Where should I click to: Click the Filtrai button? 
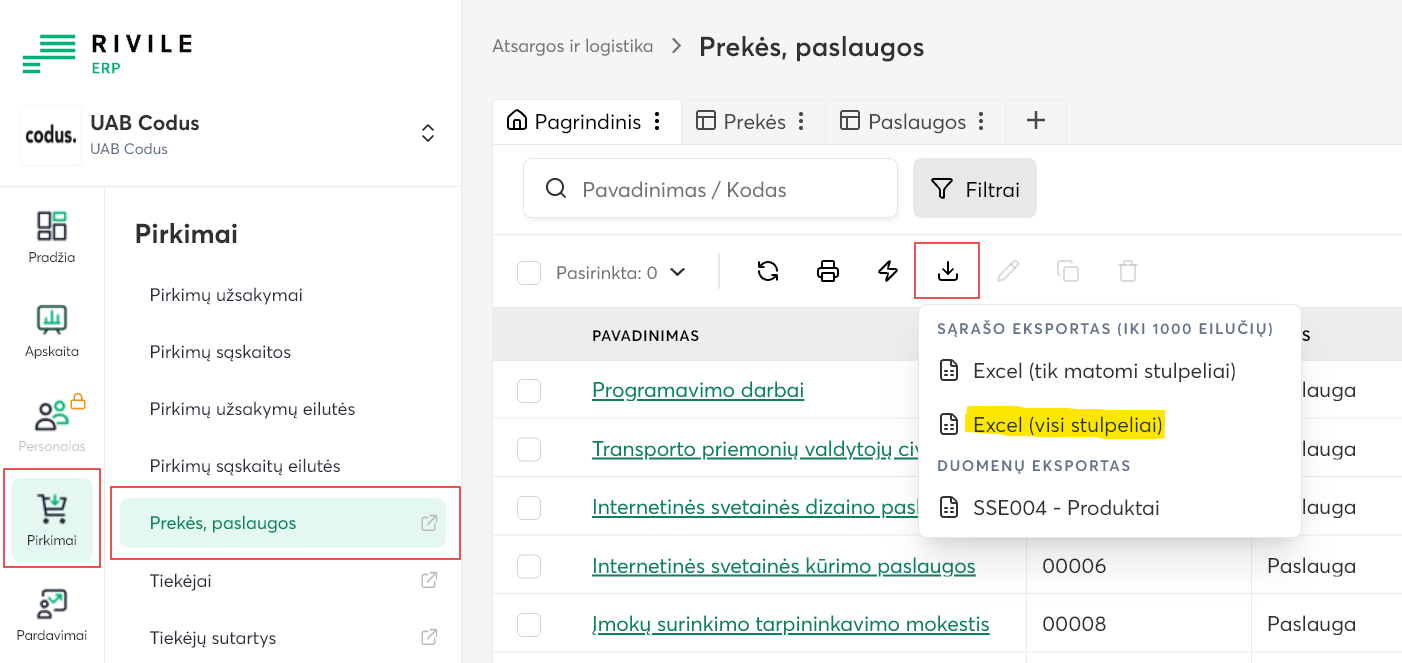point(975,188)
